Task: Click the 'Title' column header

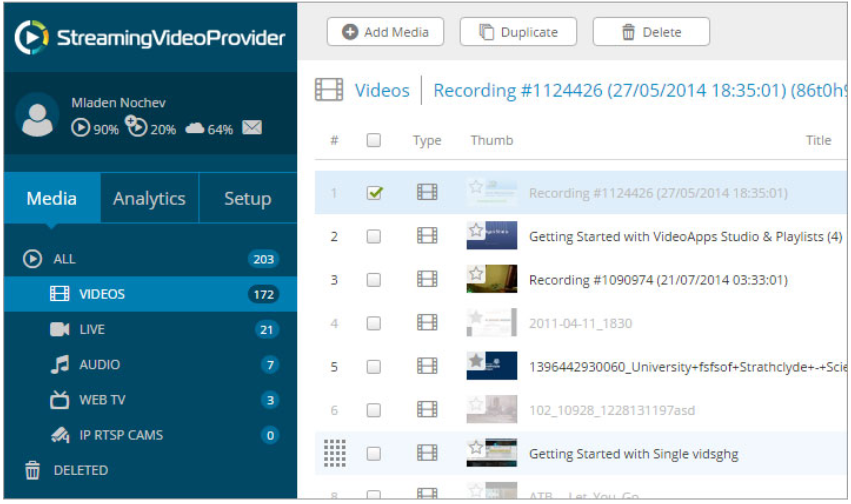Action: [x=818, y=141]
